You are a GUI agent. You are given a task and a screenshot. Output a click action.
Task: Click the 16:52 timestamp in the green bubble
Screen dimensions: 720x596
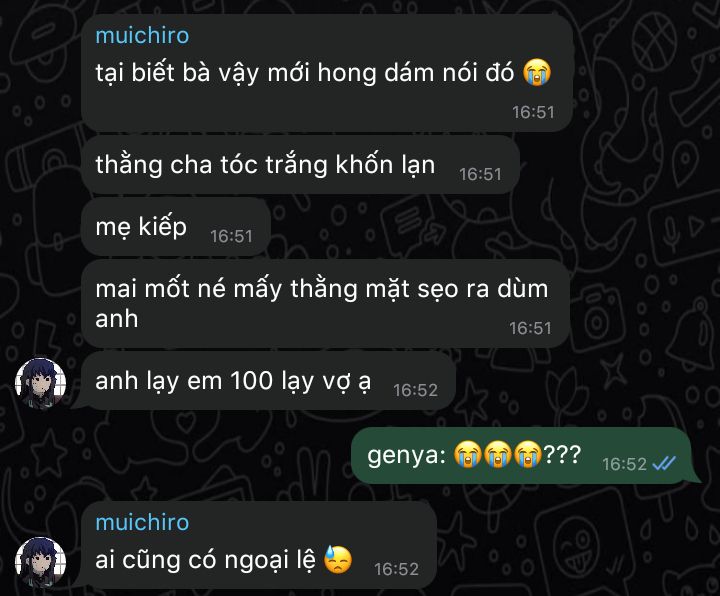[624, 464]
